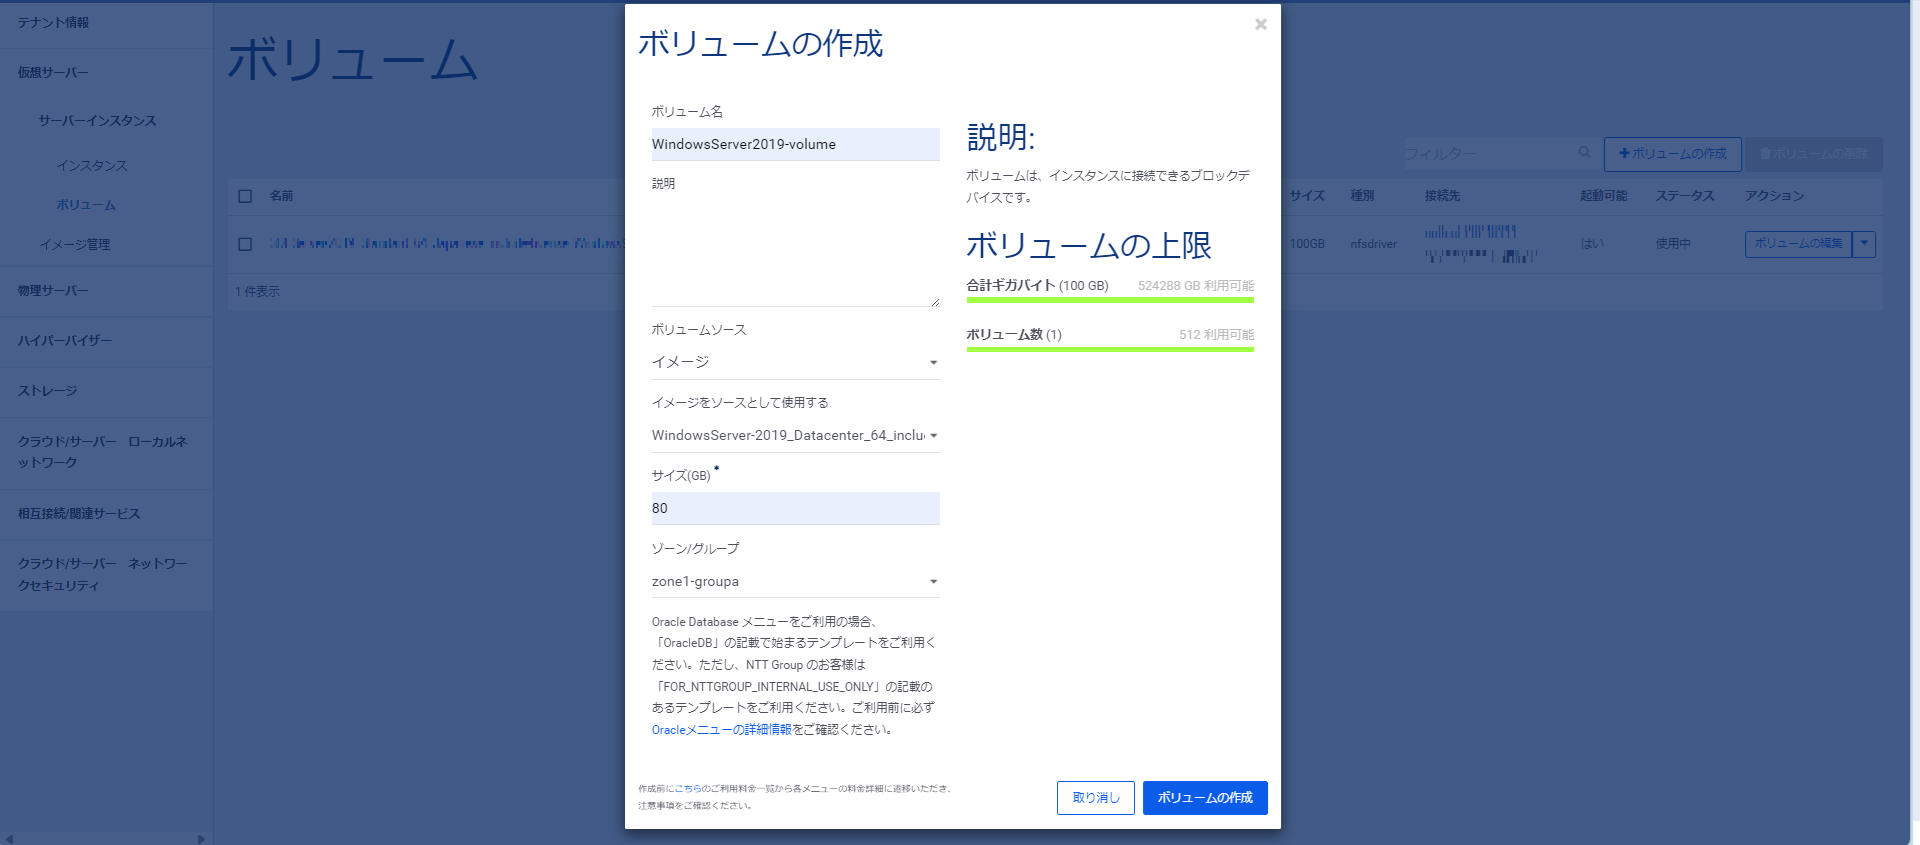1920x845 pixels.
Task: Click the scrollbar right arrow
Action: pyautogui.click(x=202, y=839)
